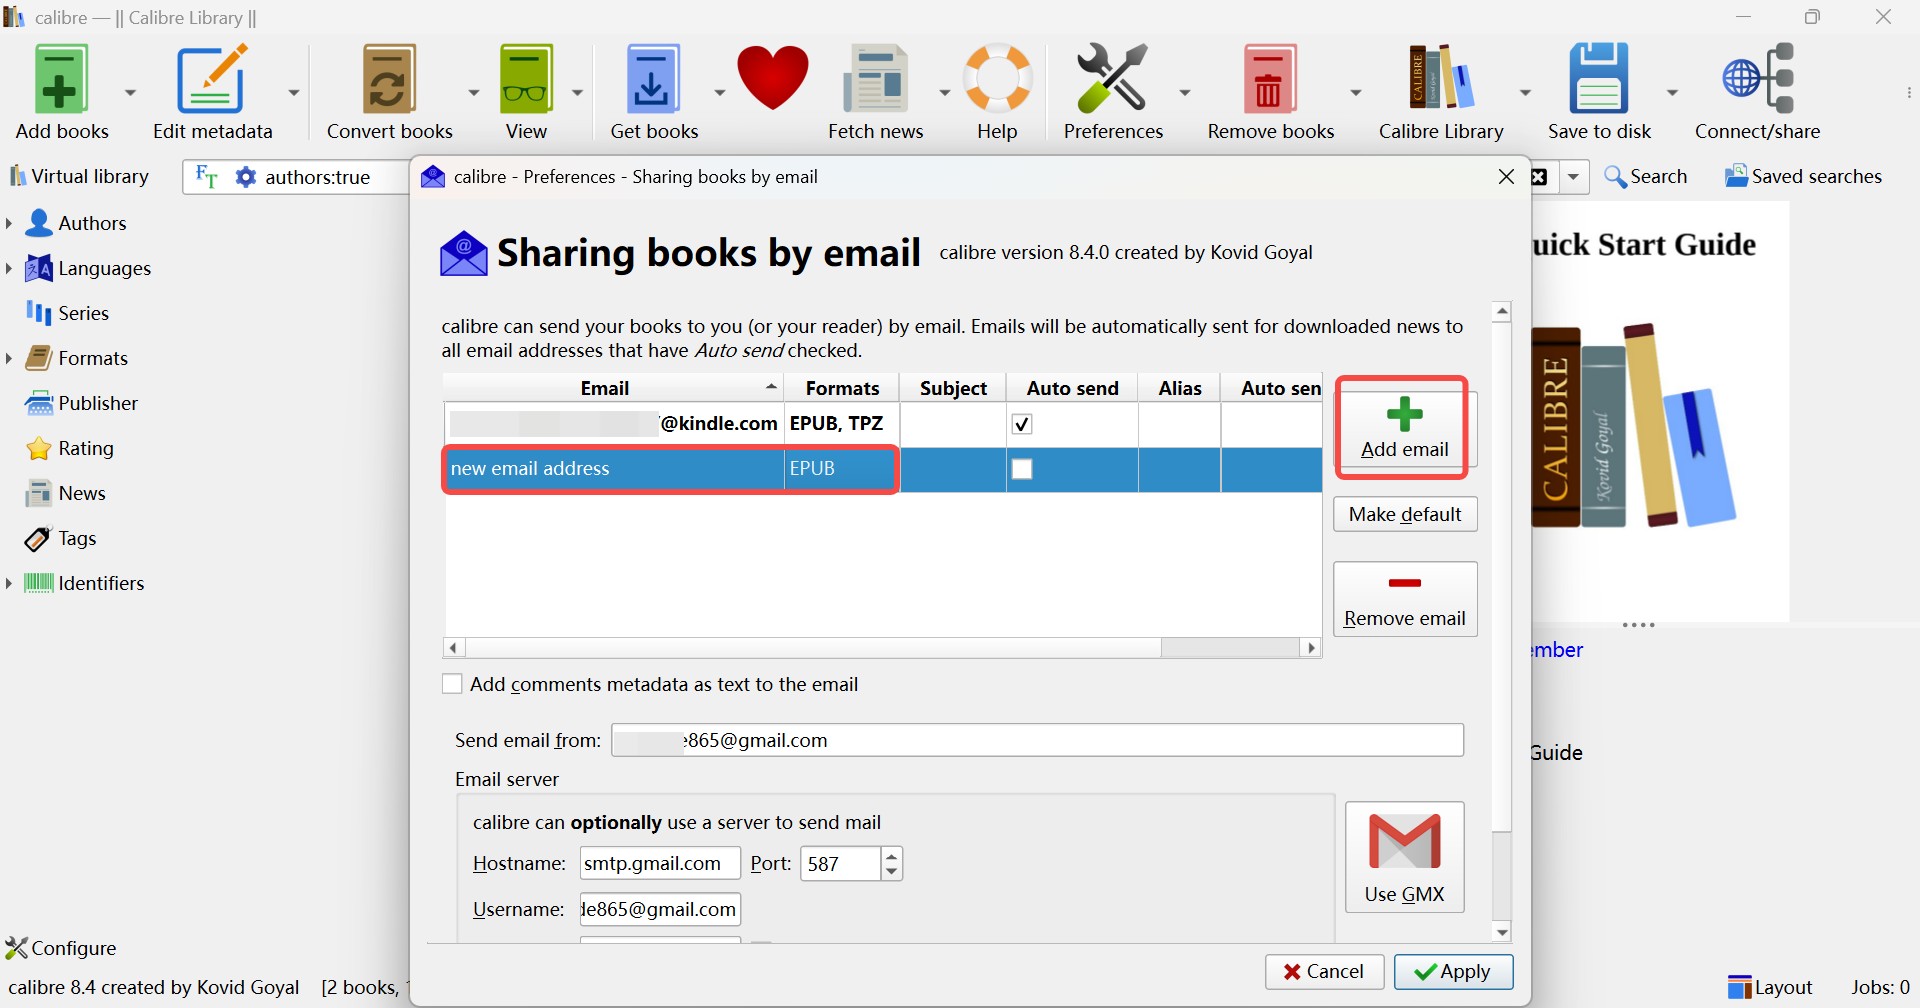Open the Connect/share icon
The image size is (1920, 1008).
click(1759, 90)
